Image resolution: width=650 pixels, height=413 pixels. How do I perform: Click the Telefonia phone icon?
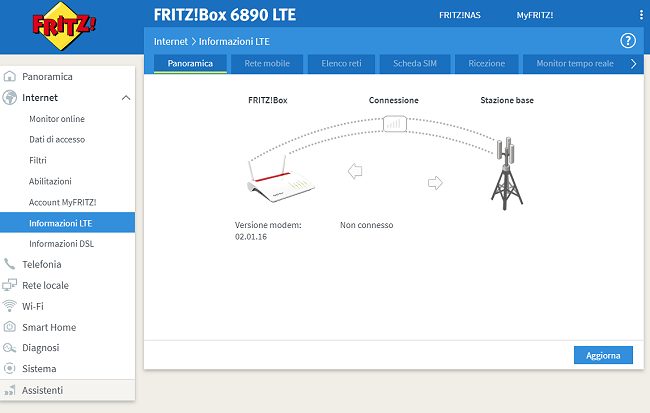tap(10, 264)
